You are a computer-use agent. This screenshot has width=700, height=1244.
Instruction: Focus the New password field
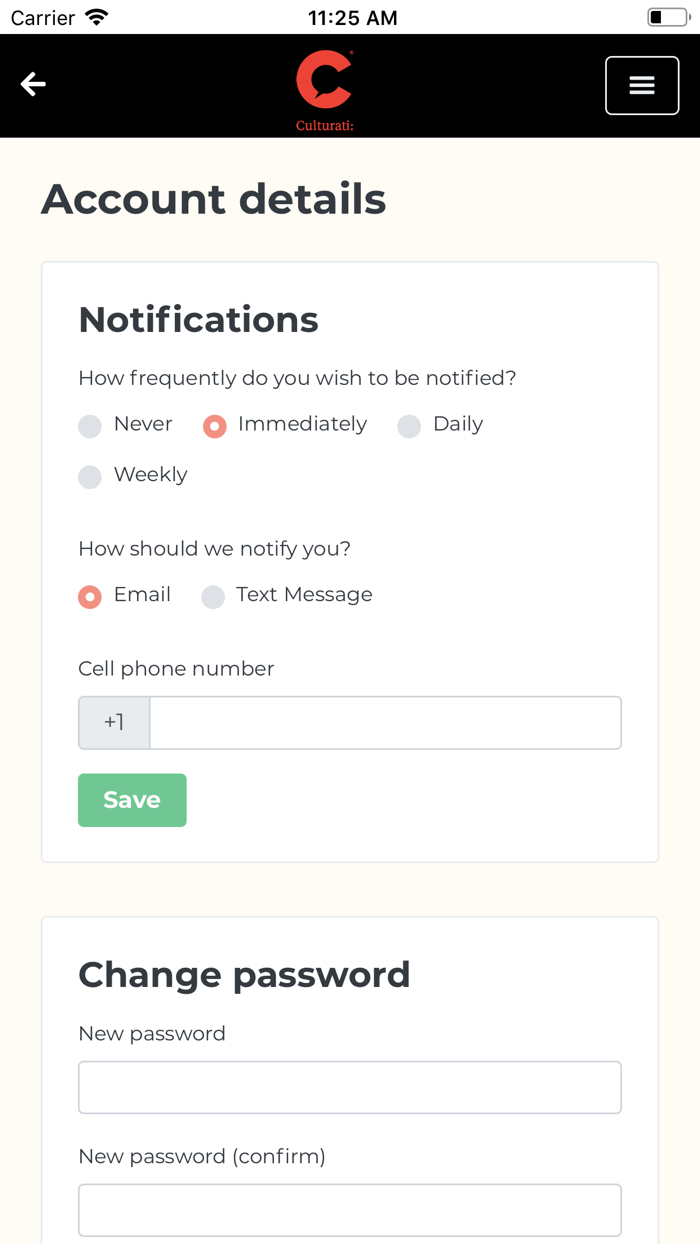[350, 1087]
